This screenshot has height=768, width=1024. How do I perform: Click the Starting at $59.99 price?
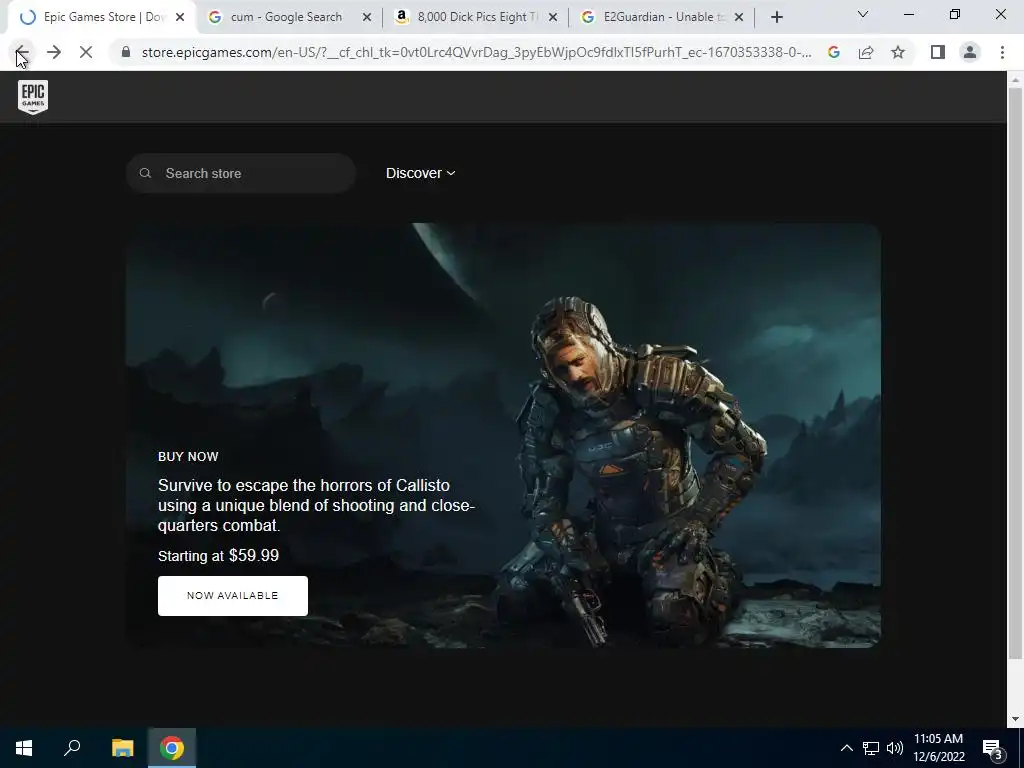point(218,556)
